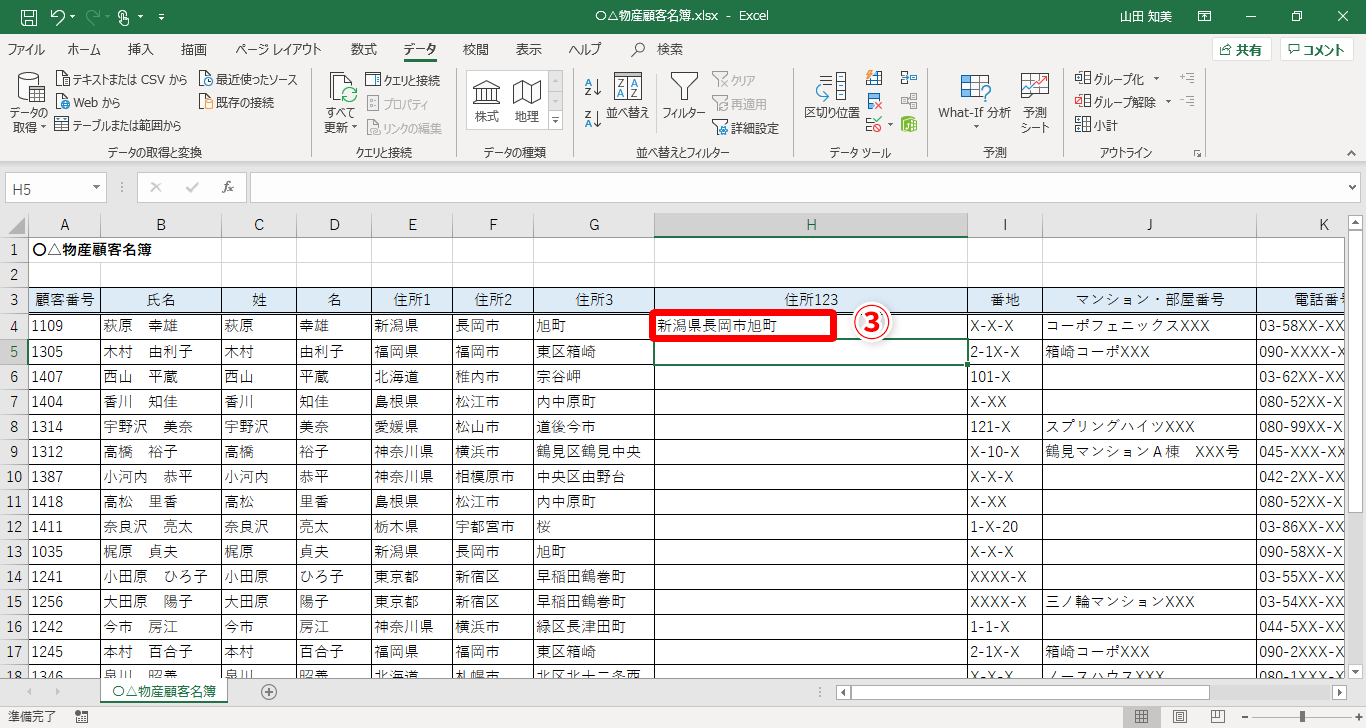Toggle touch/mouse mode icon in the title bar

click(123, 16)
